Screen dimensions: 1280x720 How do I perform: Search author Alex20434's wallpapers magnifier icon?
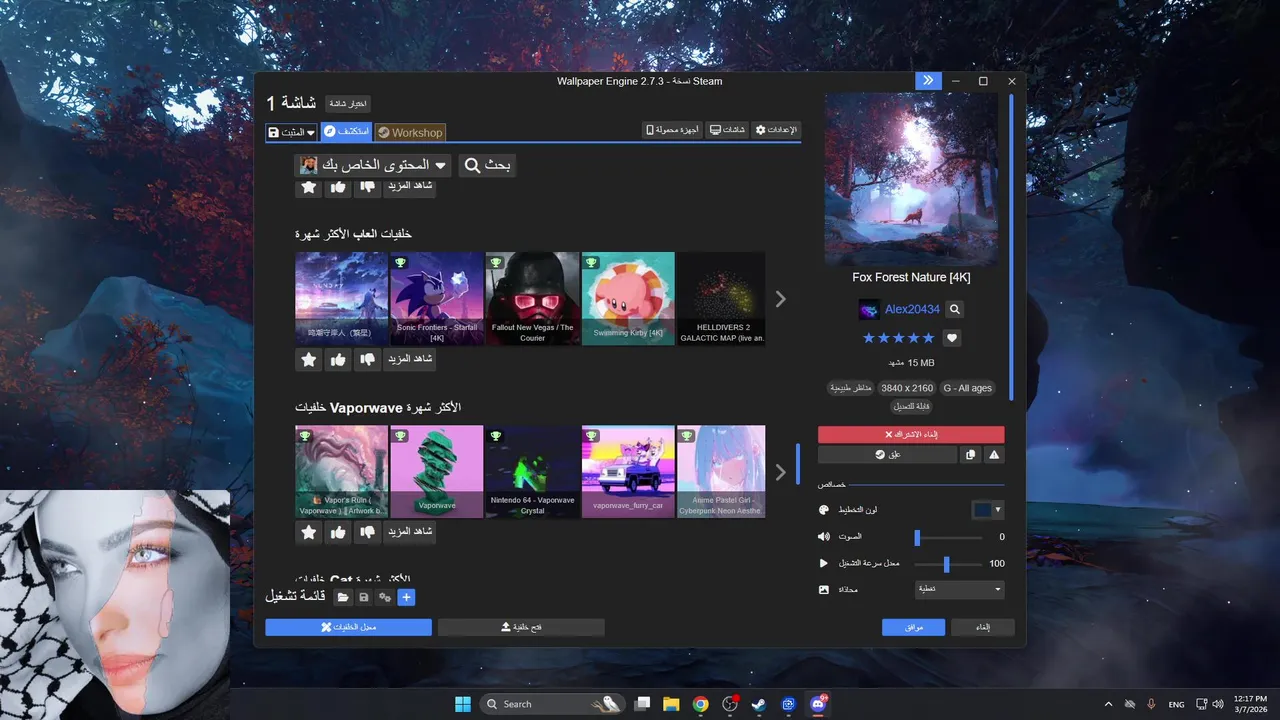(x=955, y=310)
